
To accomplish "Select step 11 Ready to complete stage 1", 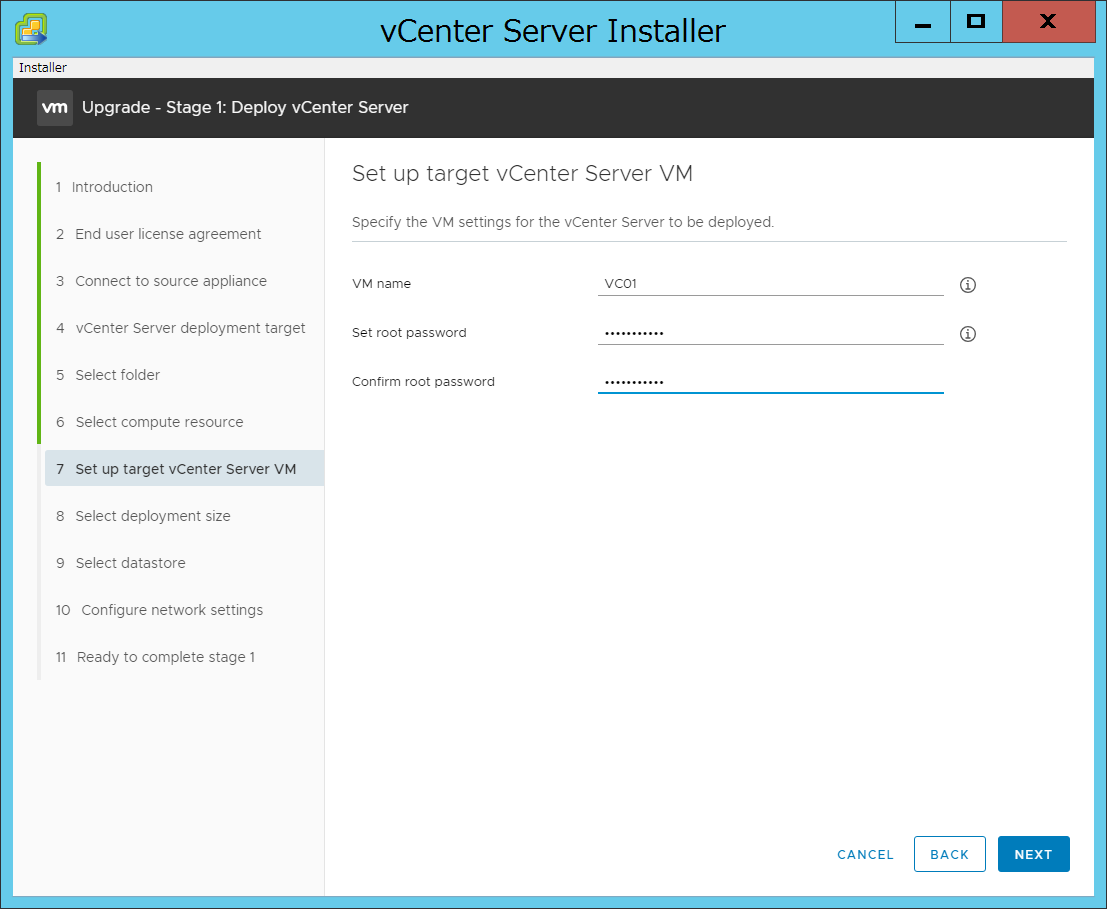I will click(x=155, y=657).
